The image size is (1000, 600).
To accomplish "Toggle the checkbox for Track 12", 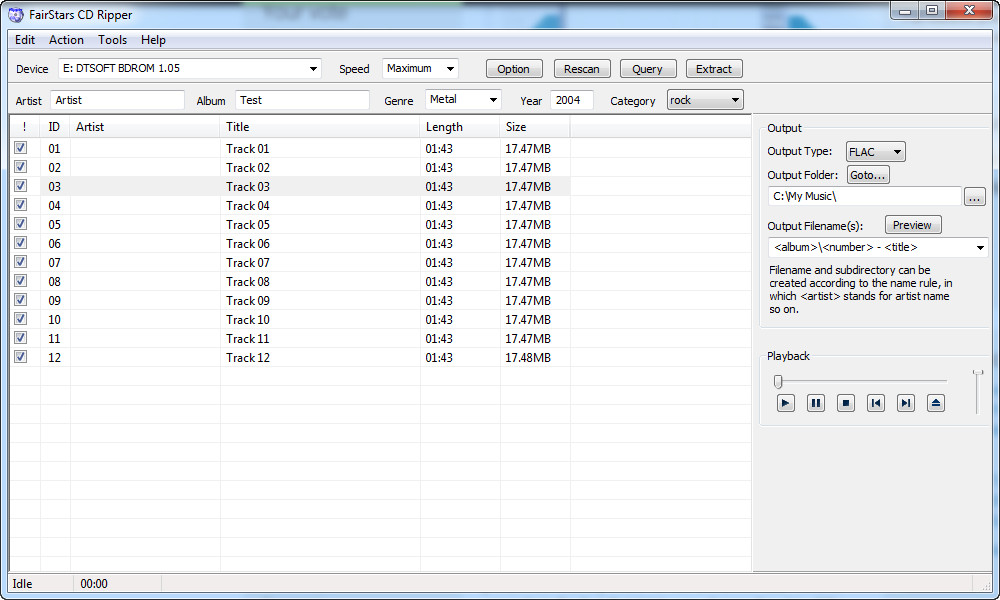I will 20,357.
